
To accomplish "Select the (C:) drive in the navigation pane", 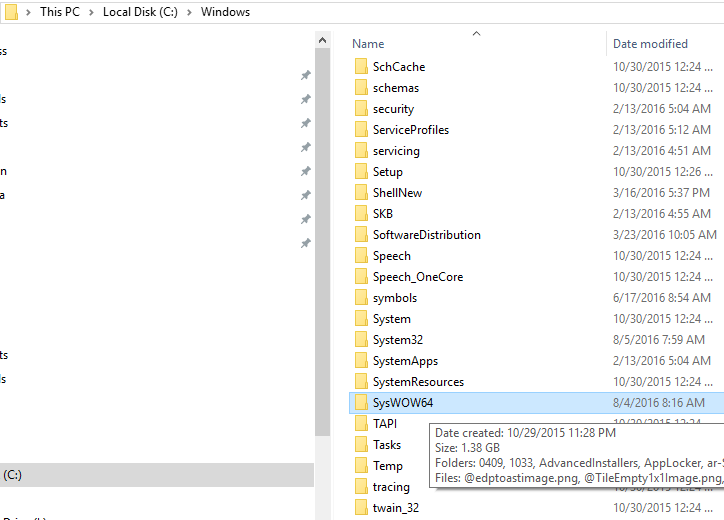I will pos(157,475).
